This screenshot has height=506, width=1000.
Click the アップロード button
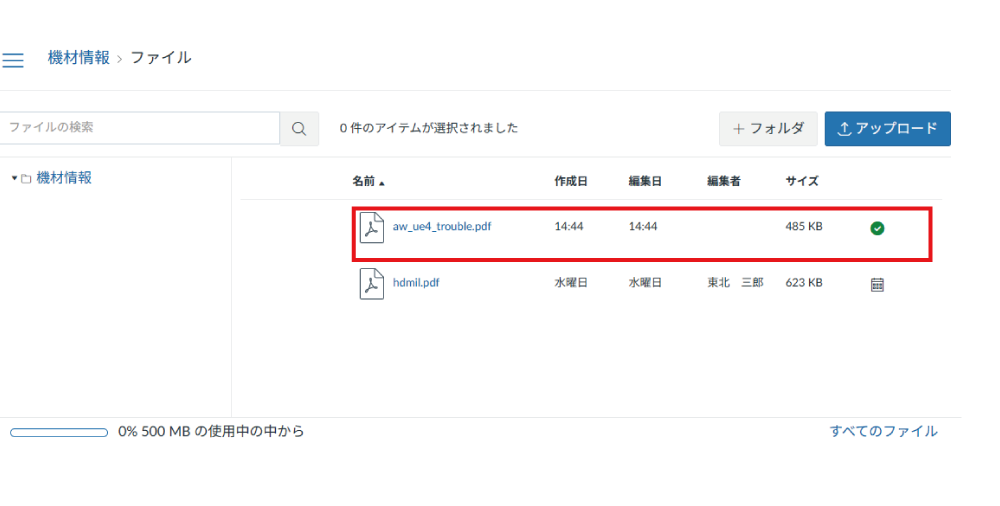point(887,129)
